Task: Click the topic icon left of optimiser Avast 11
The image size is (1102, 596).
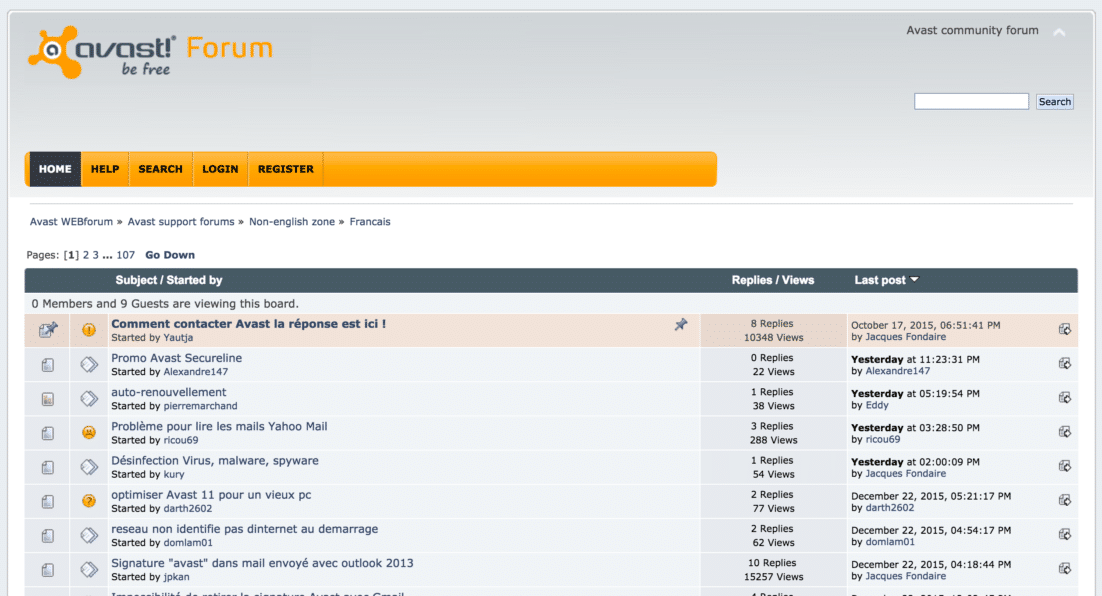Action: pyautogui.click(x=48, y=501)
